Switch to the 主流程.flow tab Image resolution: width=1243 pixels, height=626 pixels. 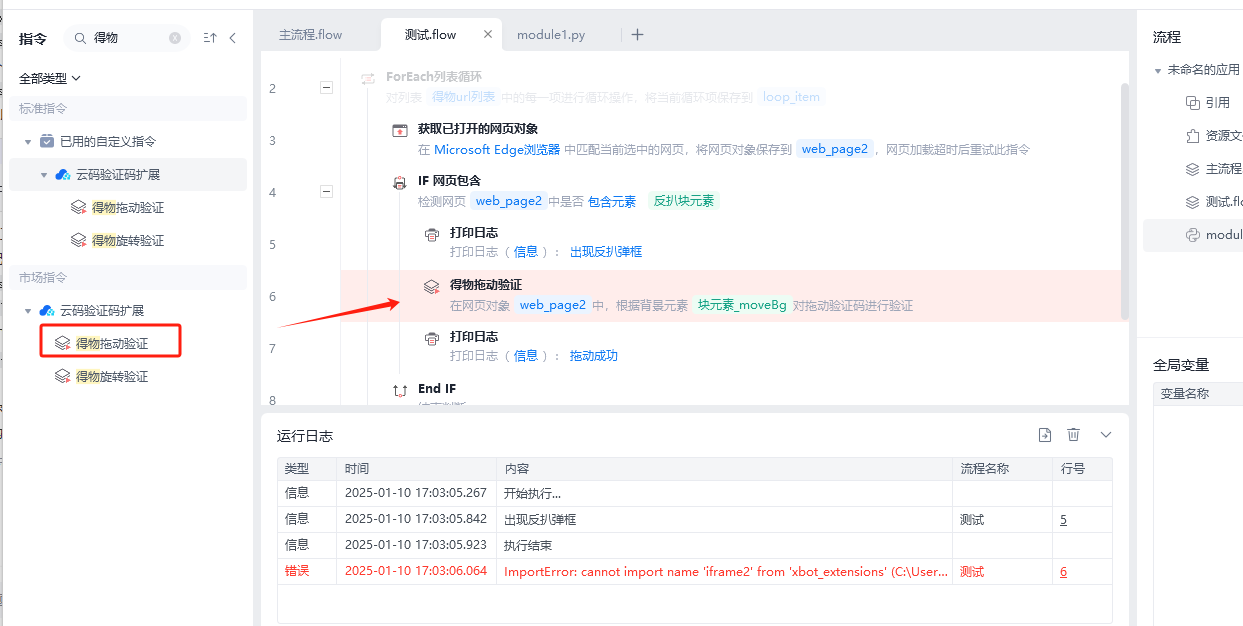point(310,35)
